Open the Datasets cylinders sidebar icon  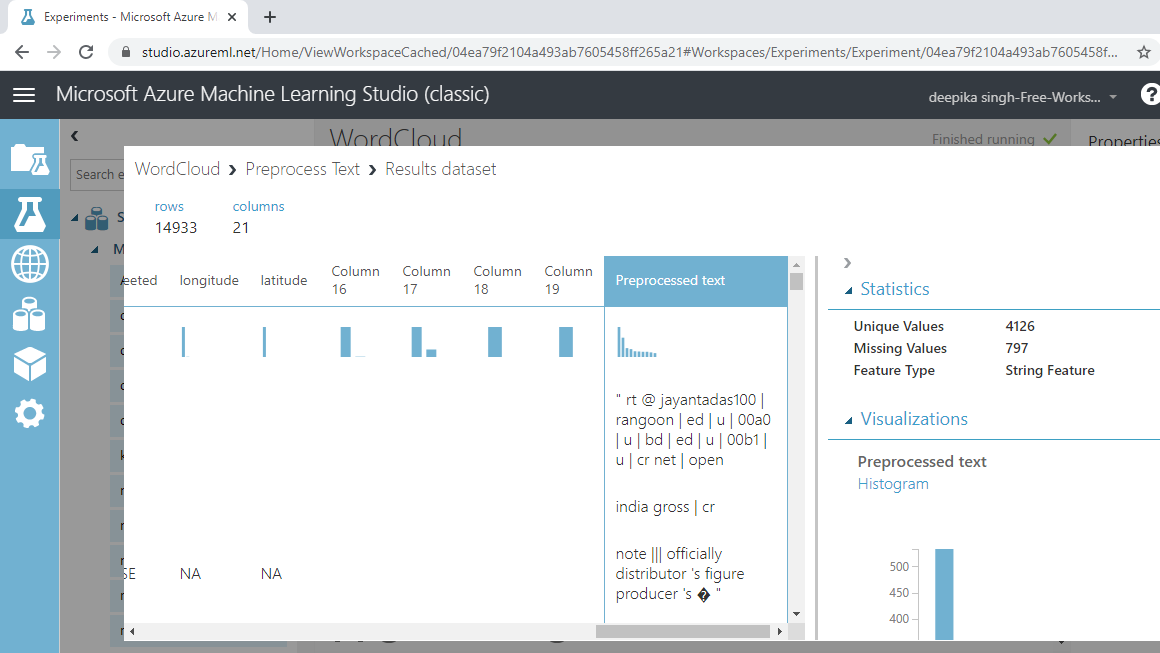coord(30,314)
